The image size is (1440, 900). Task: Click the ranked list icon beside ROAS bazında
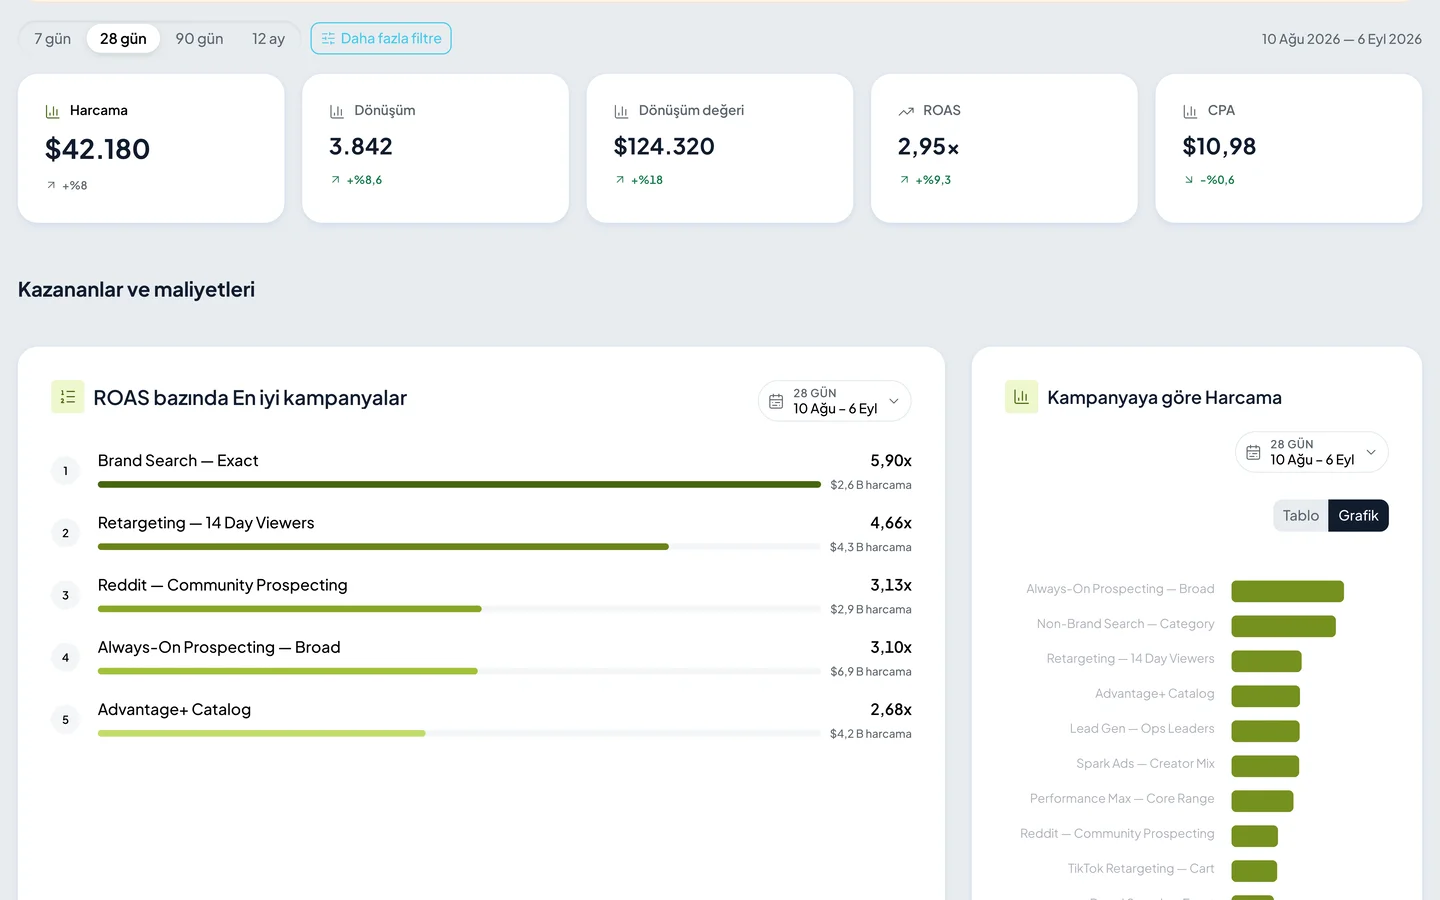[68, 397]
